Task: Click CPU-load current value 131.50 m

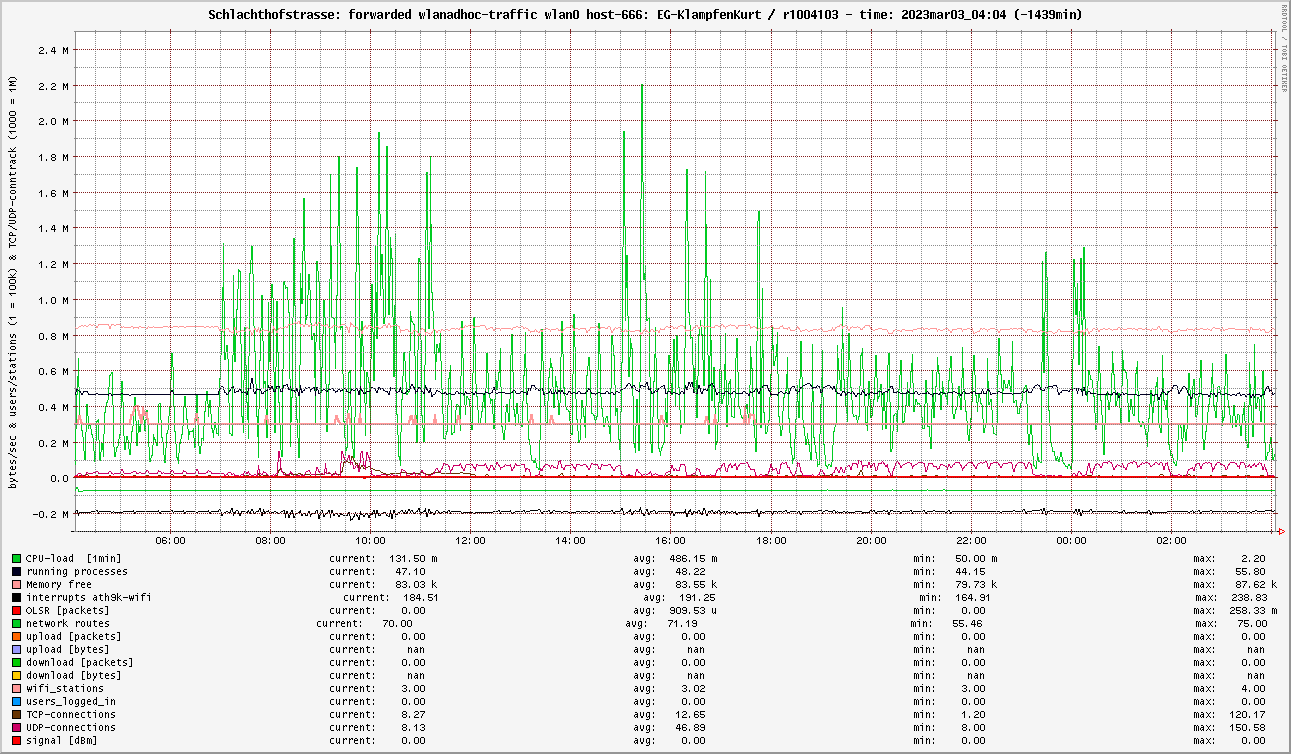Action: [413, 559]
